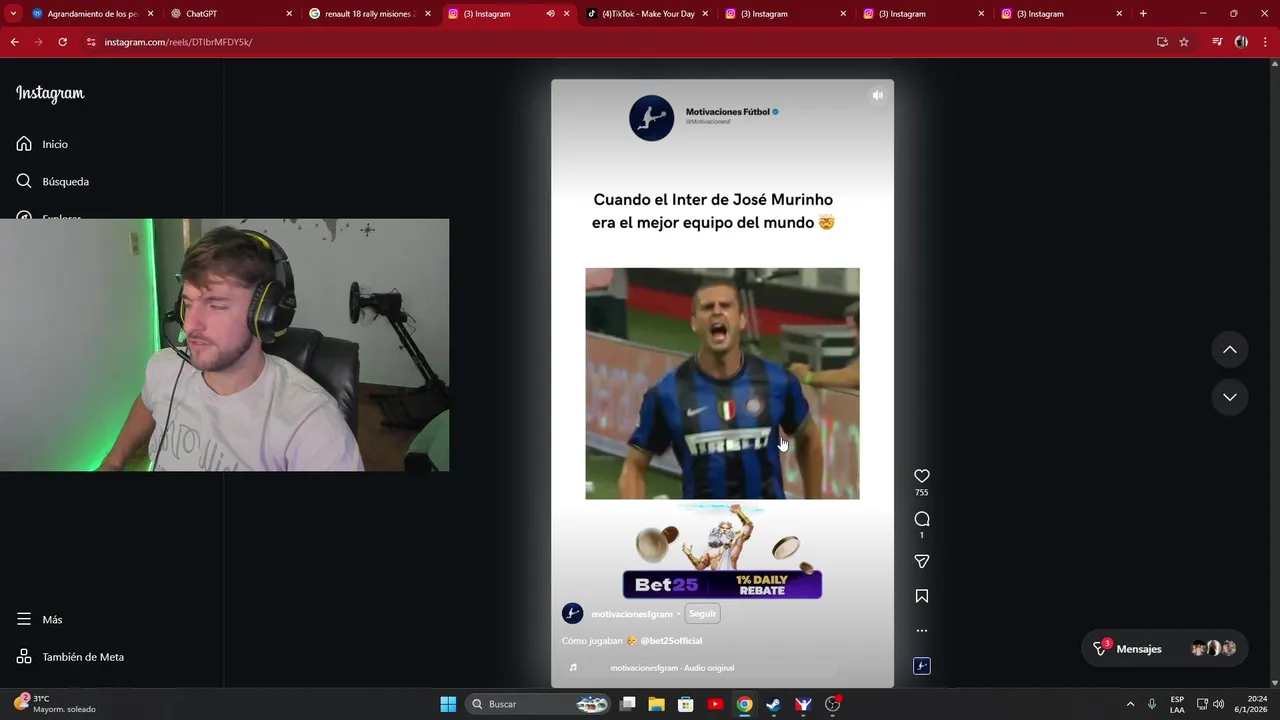The image size is (1280, 720).
Task: Open motivacionesfgram Audio original link
Action: coord(672,668)
